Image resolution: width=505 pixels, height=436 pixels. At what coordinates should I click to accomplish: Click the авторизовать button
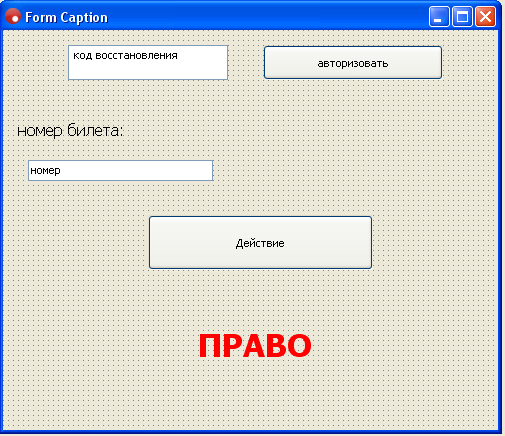[353, 63]
